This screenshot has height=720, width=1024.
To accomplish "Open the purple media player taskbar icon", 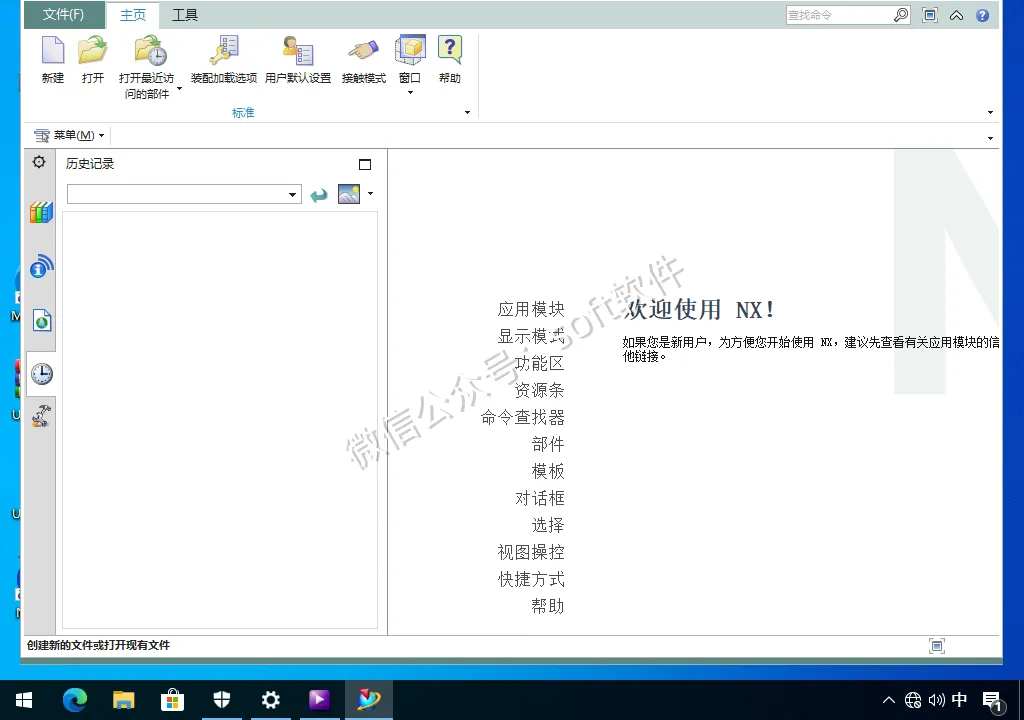I will point(319,700).
